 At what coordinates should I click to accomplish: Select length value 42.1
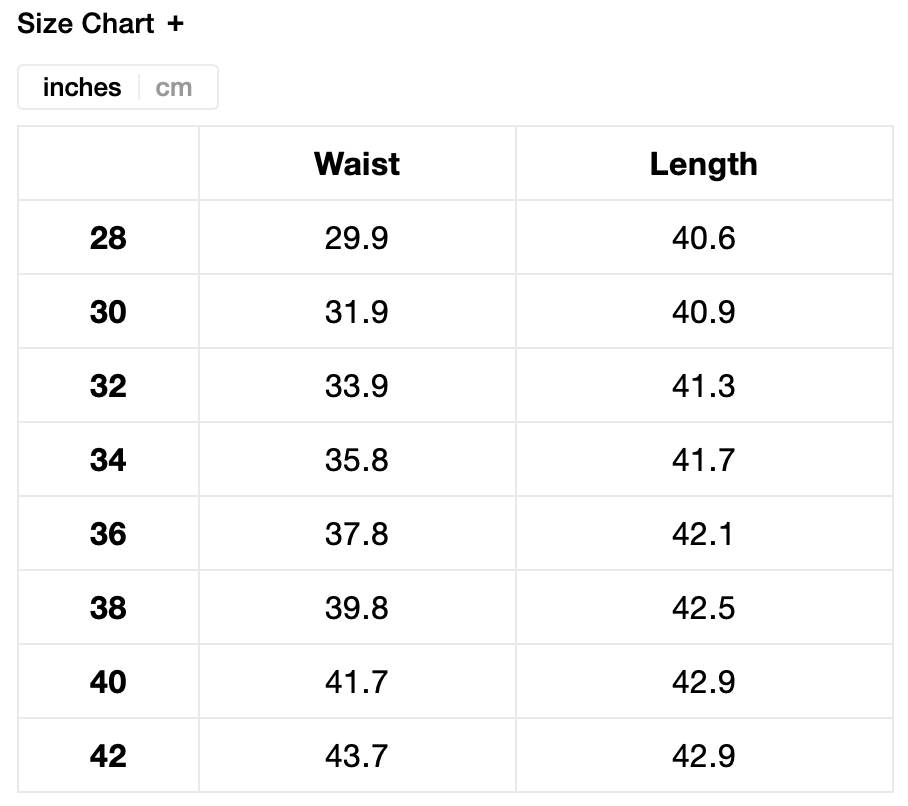coord(703,534)
